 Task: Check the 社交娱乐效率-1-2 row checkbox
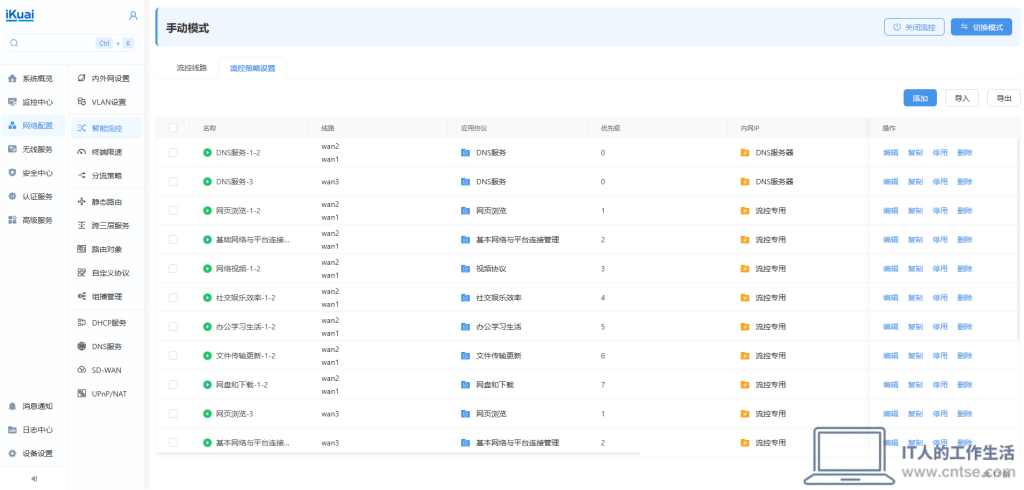click(x=173, y=297)
